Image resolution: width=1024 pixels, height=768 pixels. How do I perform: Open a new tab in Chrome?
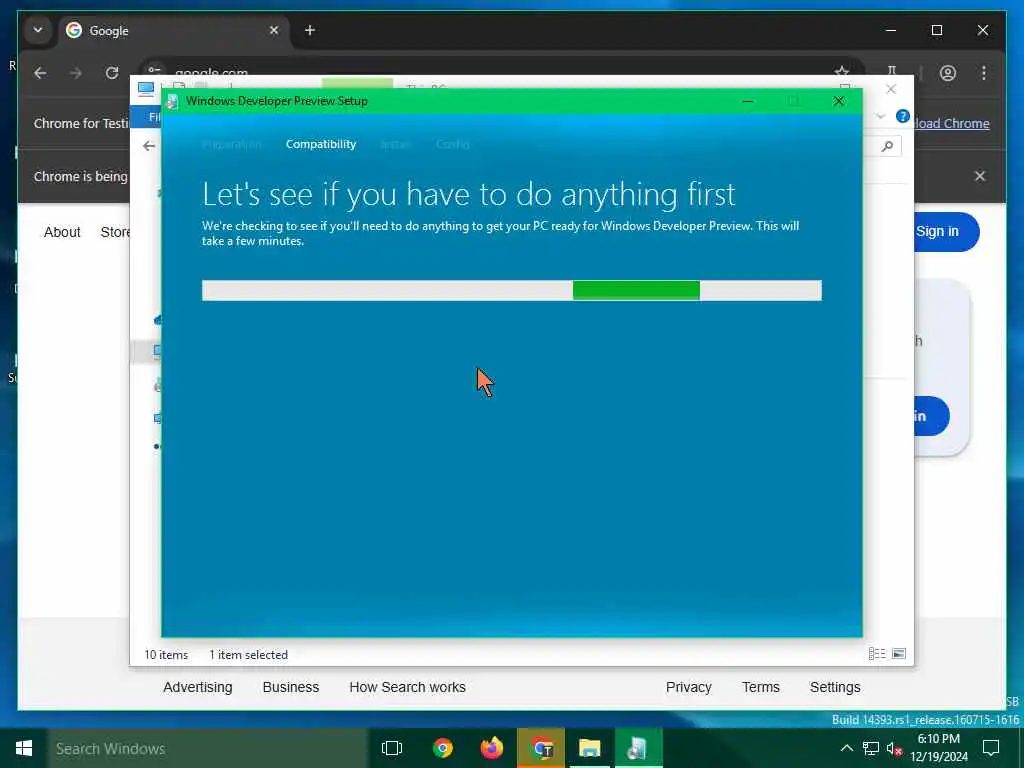click(310, 30)
